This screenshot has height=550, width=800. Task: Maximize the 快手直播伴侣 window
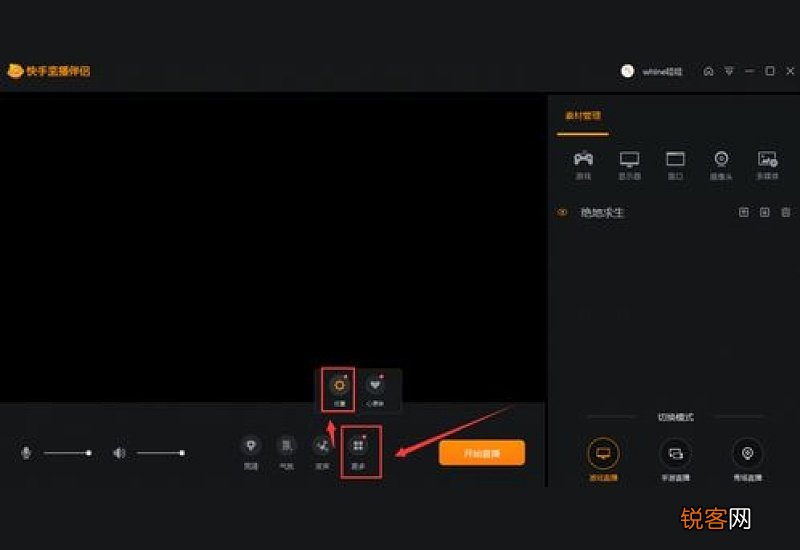(x=770, y=71)
